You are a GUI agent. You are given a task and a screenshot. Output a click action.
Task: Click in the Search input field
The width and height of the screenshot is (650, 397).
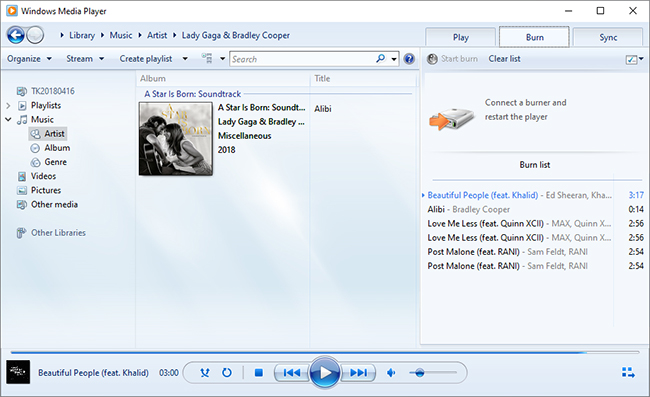302,59
